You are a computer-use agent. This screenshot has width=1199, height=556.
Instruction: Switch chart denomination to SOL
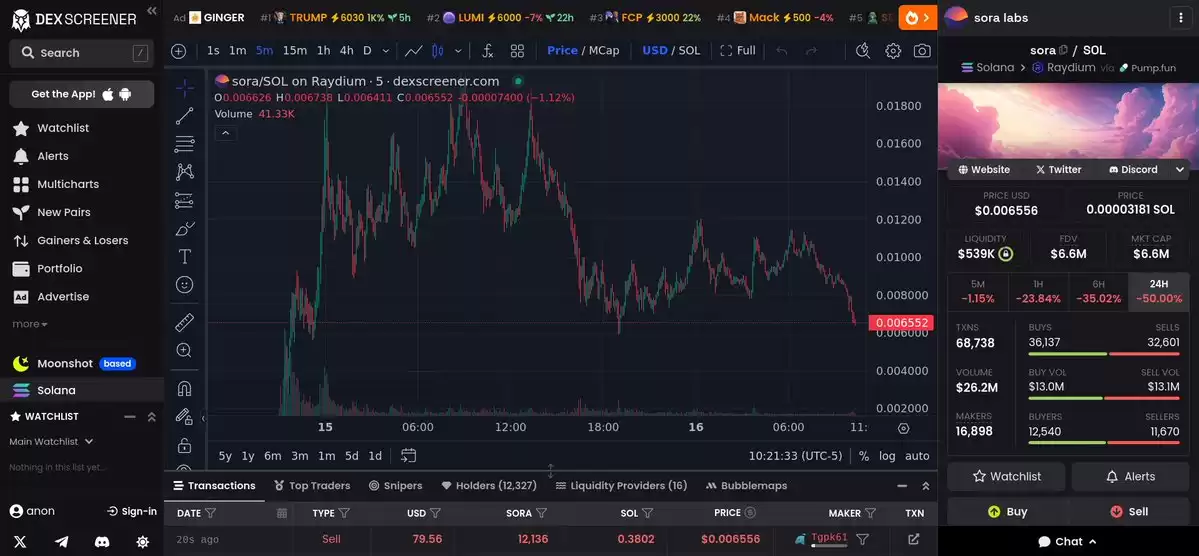click(689, 50)
